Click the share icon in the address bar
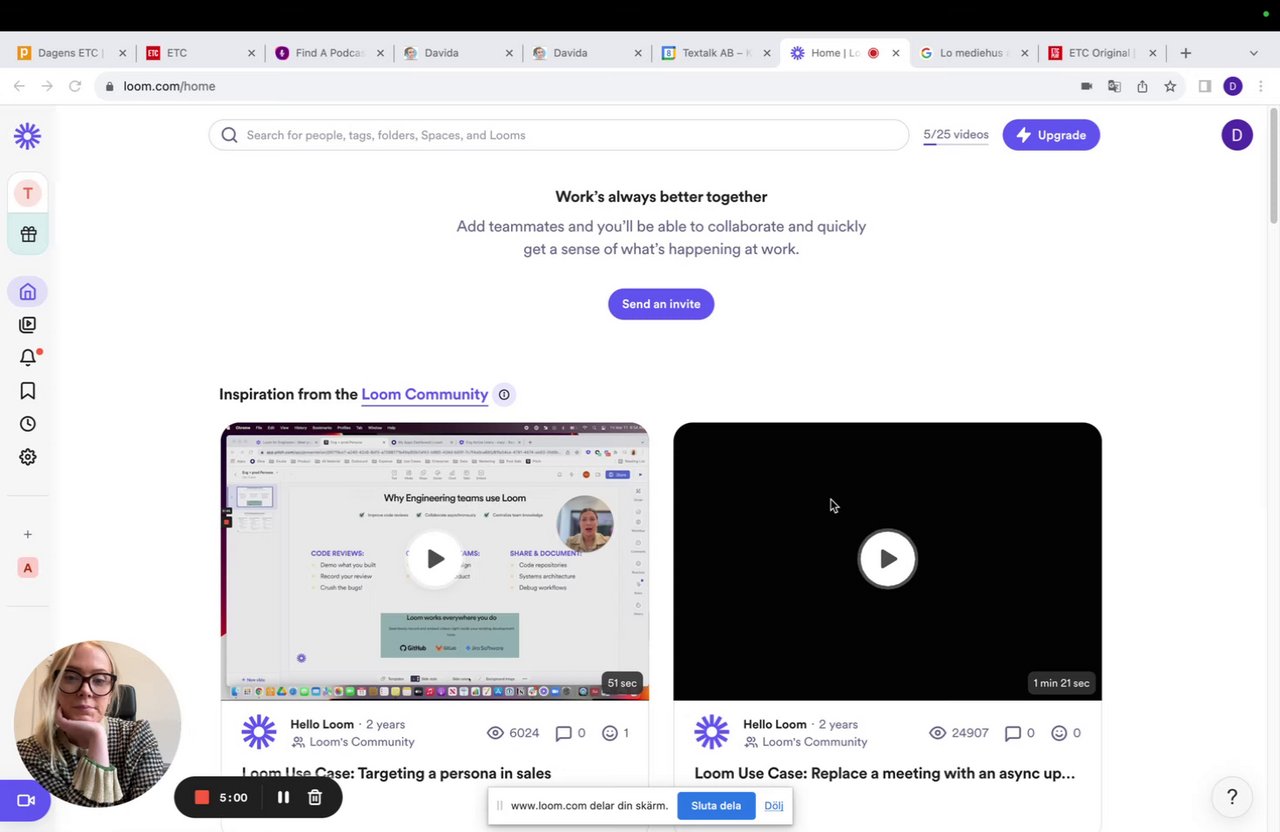The height and width of the screenshot is (832, 1280). coord(1142,87)
